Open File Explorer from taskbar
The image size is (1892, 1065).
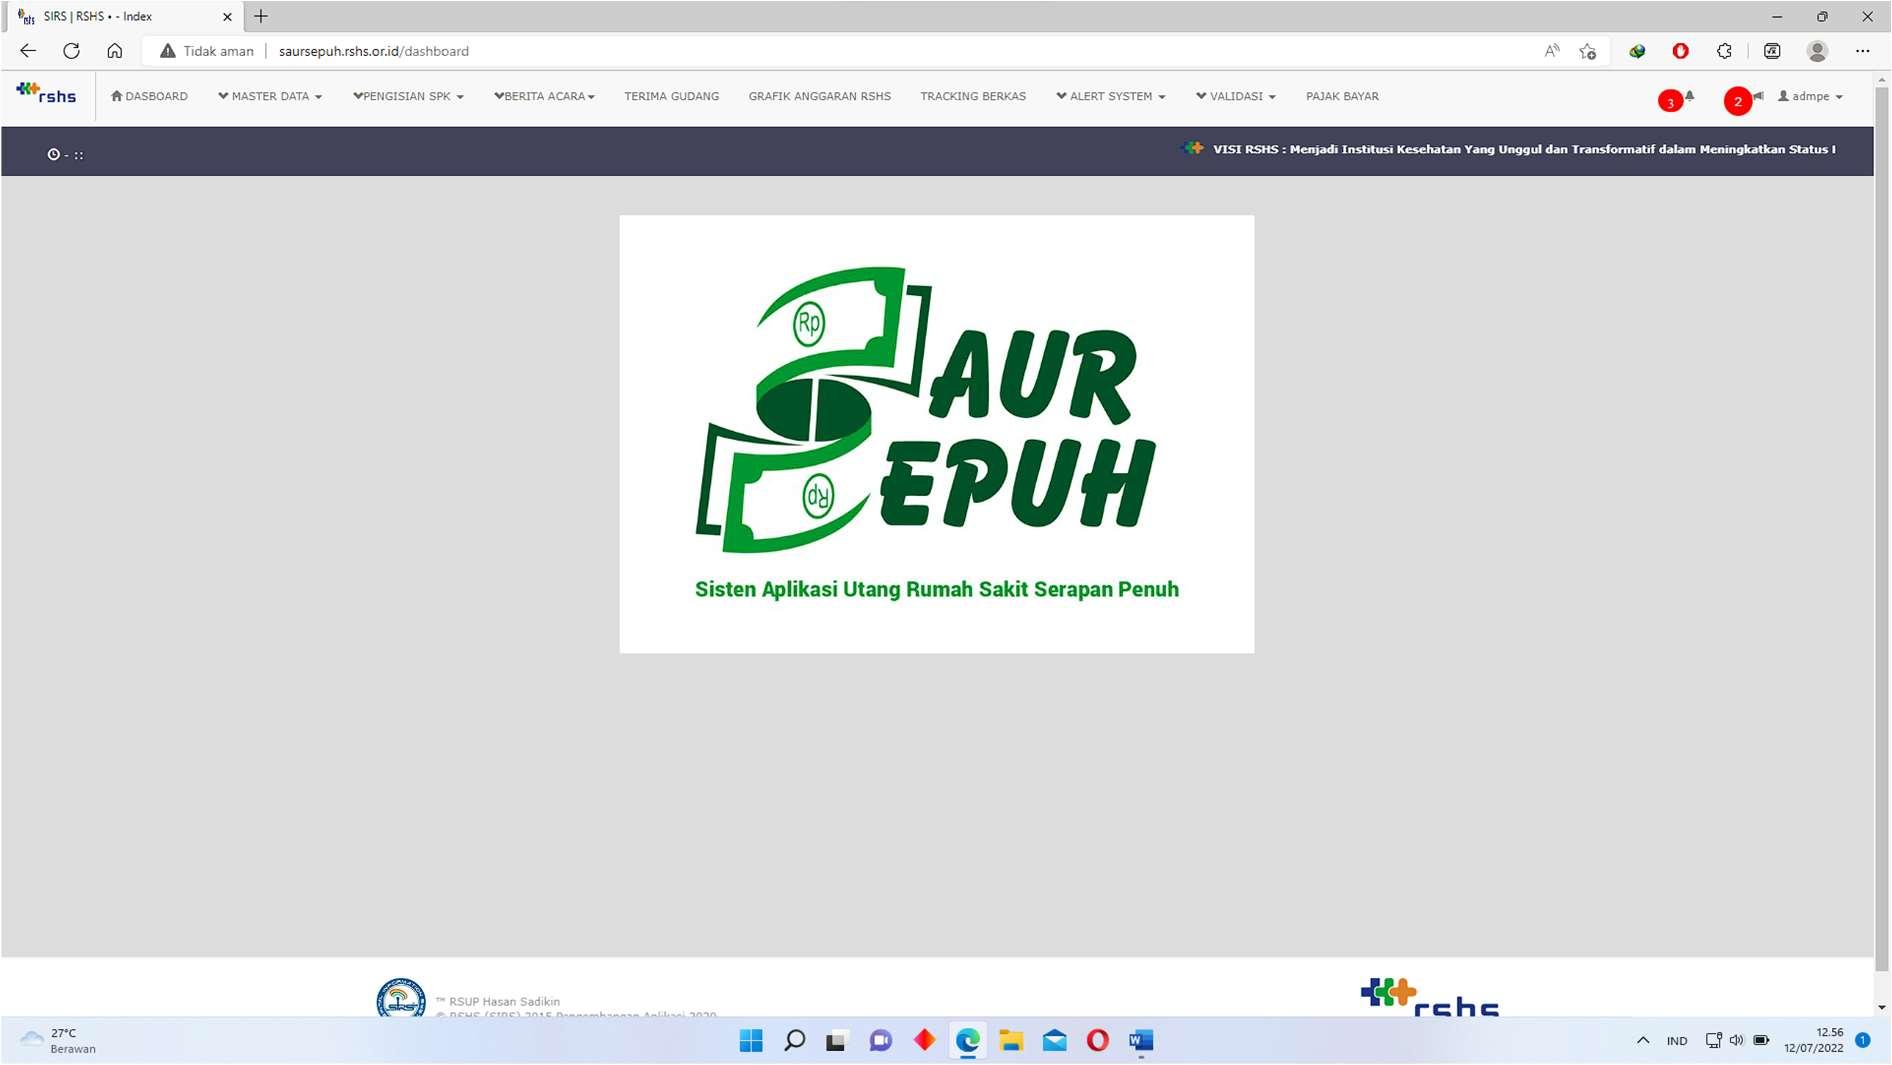(x=1011, y=1041)
